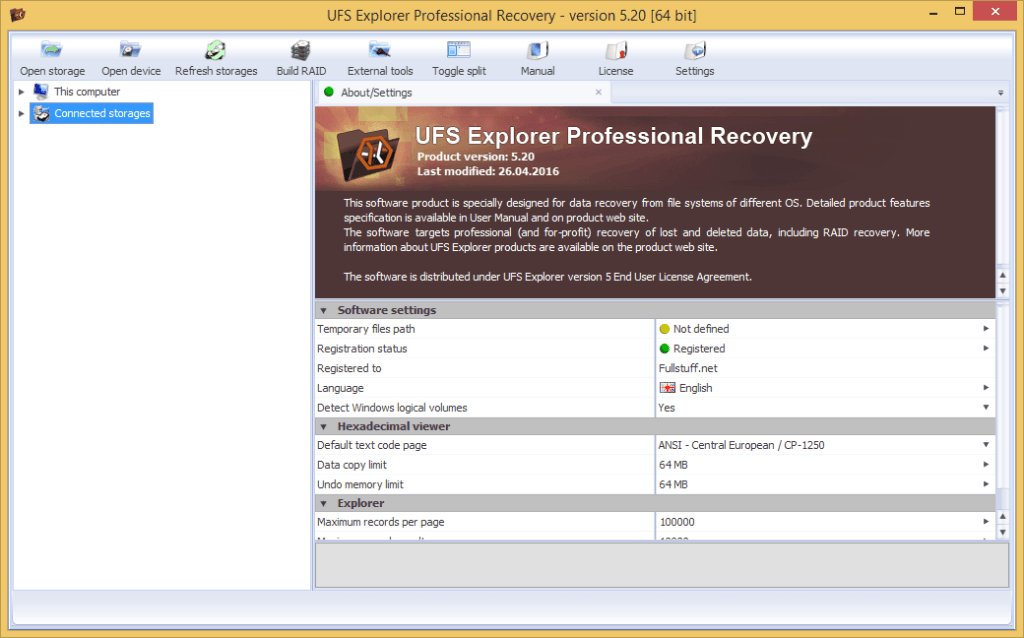Click the Refresh storages icon
The image size is (1024, 638).
[x=216, y=50]
